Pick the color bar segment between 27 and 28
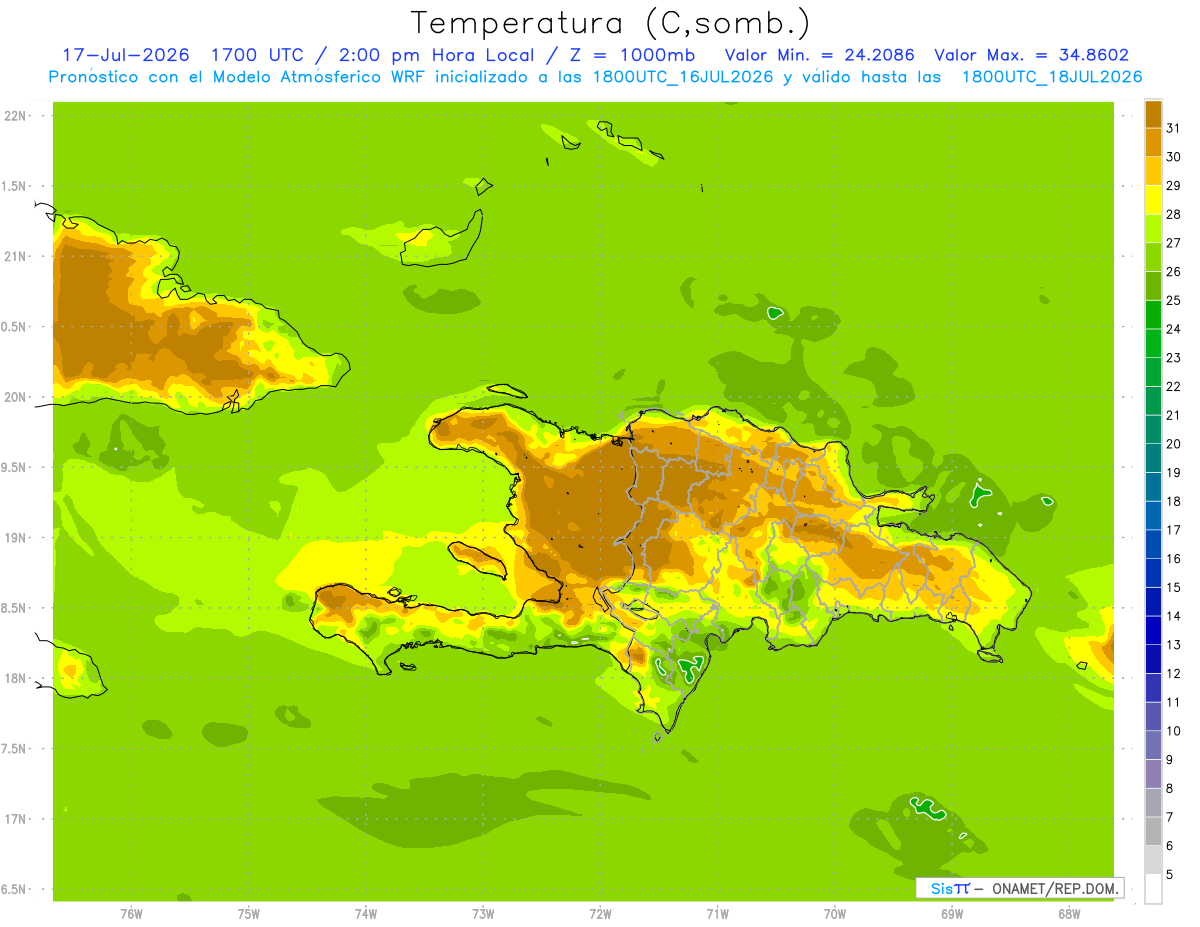 point(1153,228)
